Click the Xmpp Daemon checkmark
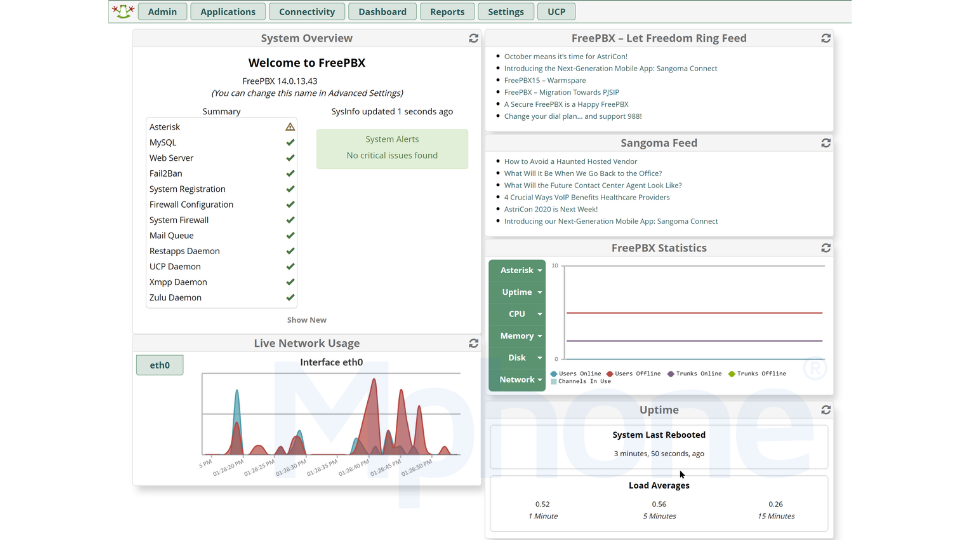The height and width of the screenshot is (540, 960). [290, 282]
